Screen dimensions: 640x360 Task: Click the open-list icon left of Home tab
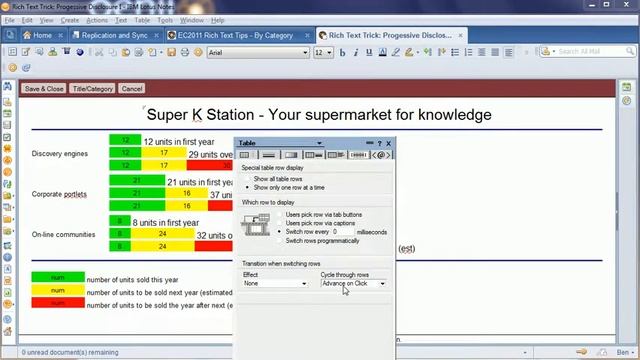[x=10, y=36]
